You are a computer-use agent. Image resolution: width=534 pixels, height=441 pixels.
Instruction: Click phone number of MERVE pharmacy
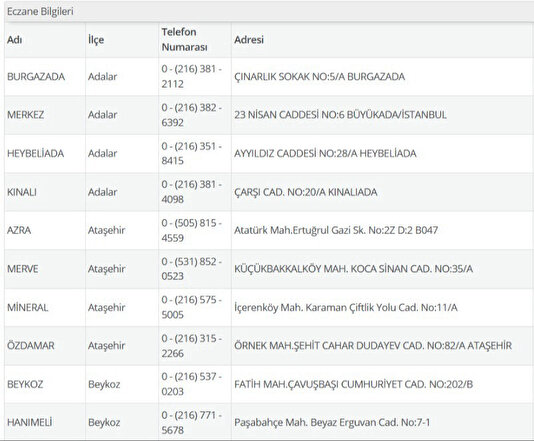coord(191,269)
